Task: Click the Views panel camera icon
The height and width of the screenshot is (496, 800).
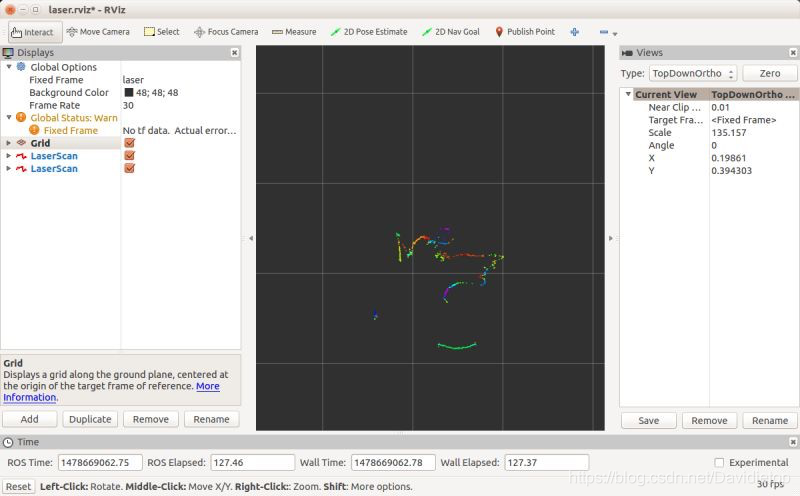Action: pyautogui.click(x=628, y=53)
